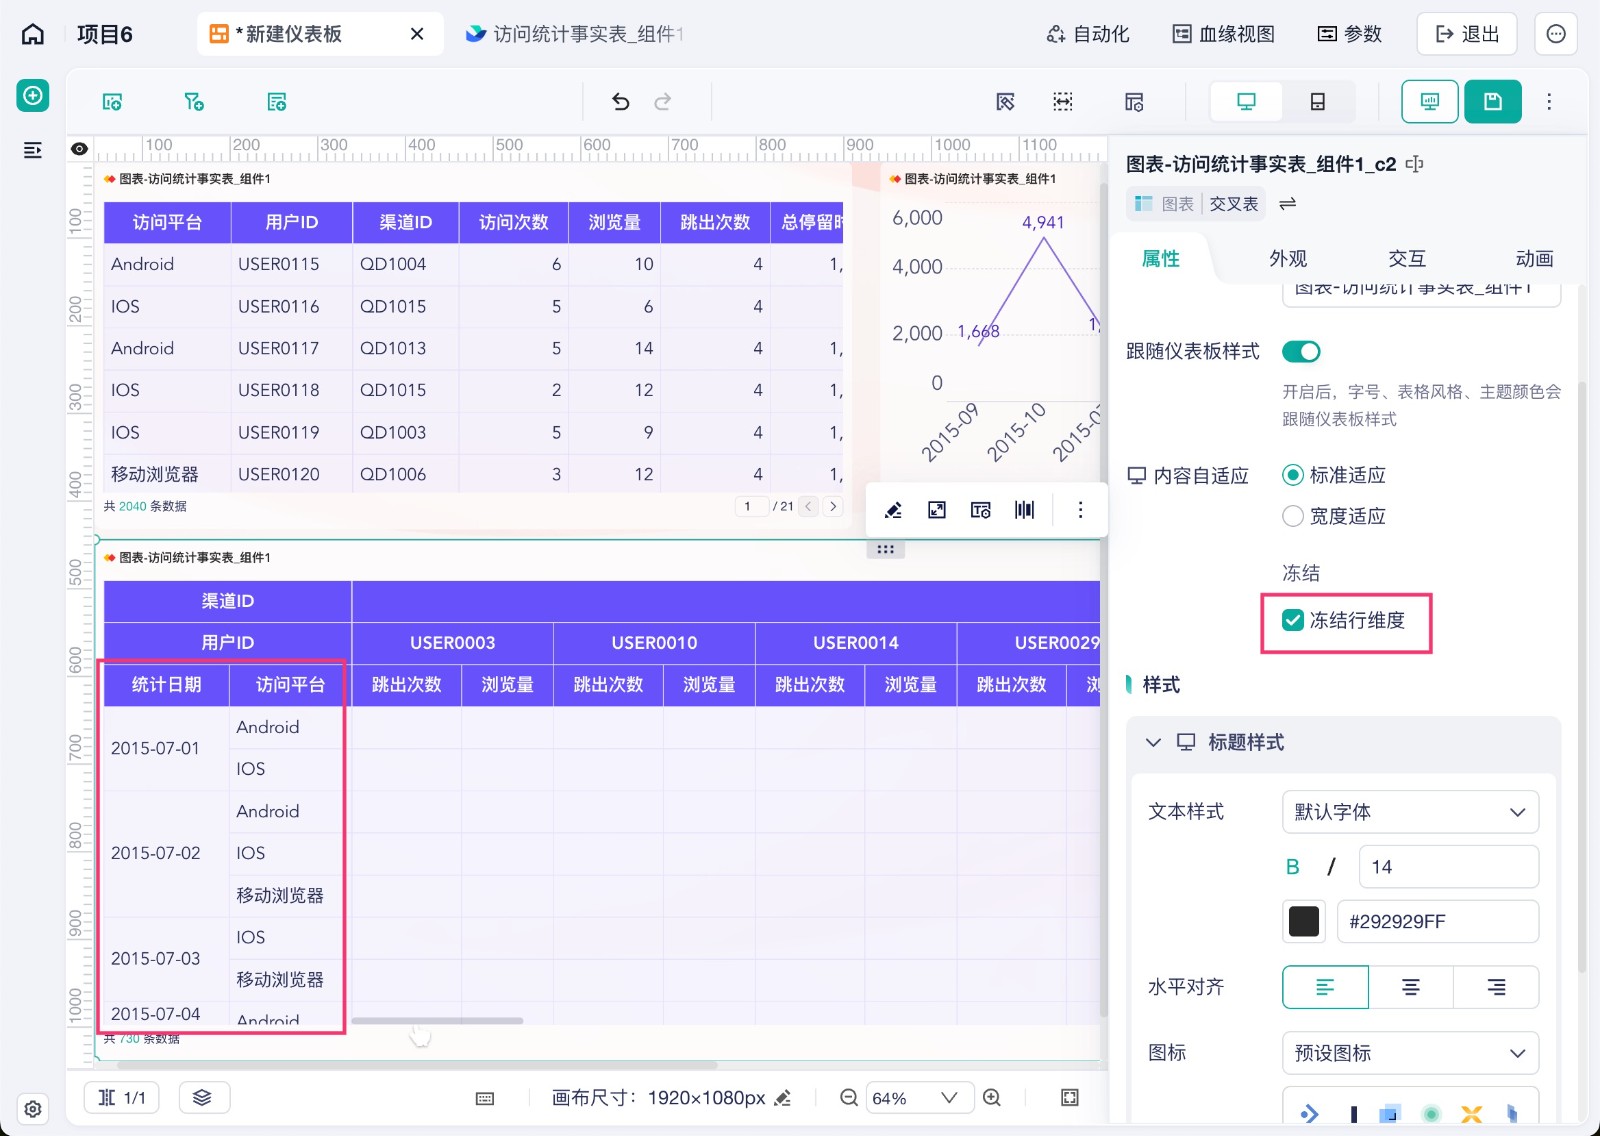Click the dashed-box spacing icon

[x=1063, y=101]
